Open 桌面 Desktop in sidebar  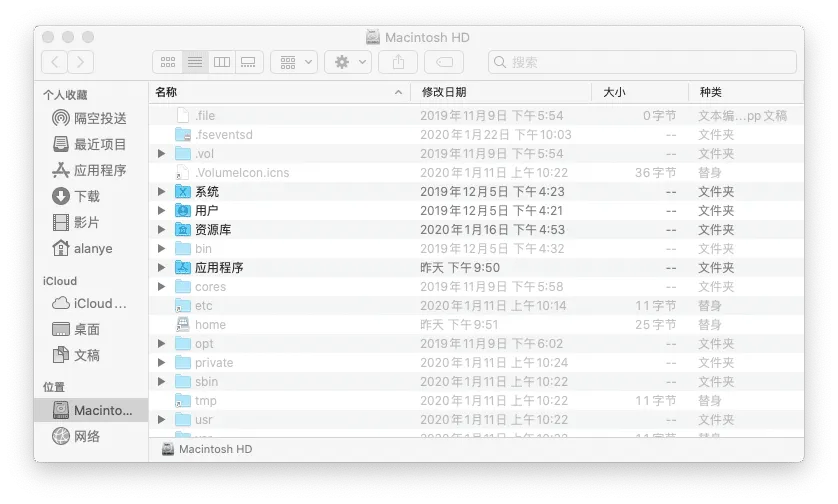[x=76, y=329]
